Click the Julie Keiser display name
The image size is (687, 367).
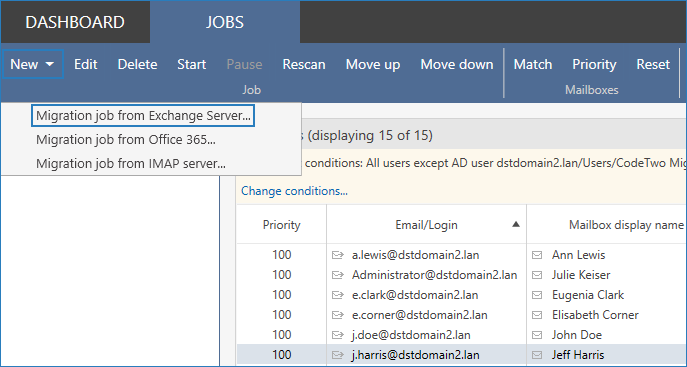(581, 275)
